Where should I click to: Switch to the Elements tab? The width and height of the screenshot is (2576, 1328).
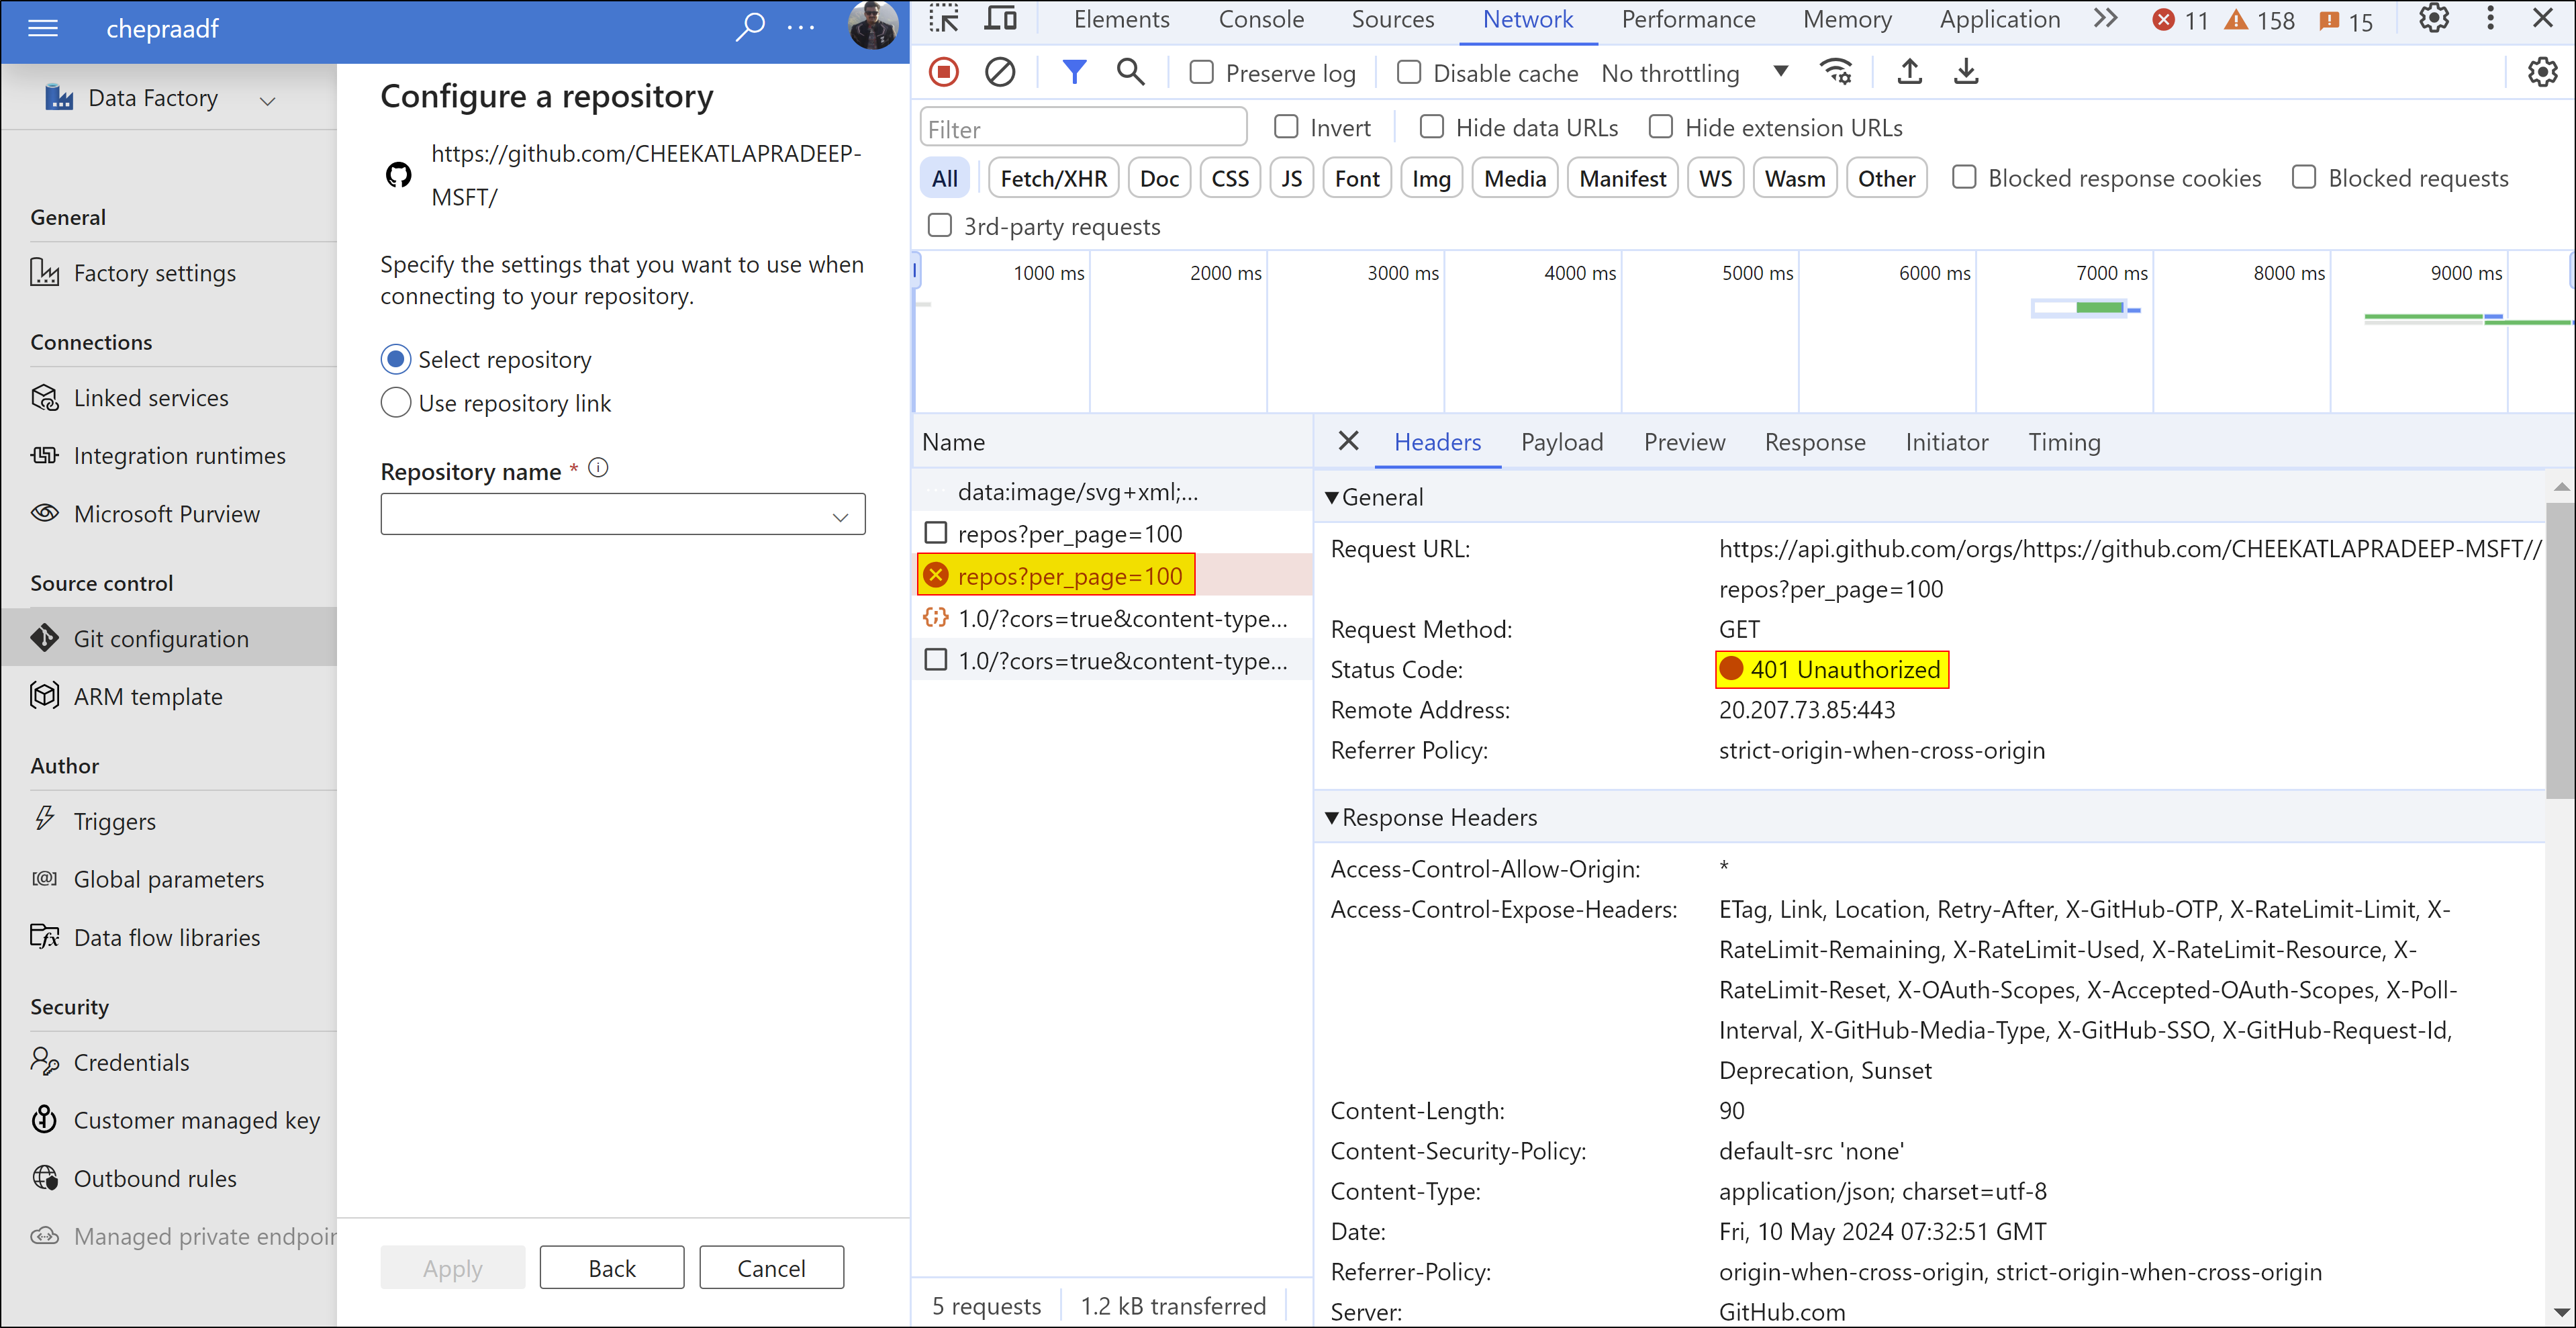click(1121, 19)
